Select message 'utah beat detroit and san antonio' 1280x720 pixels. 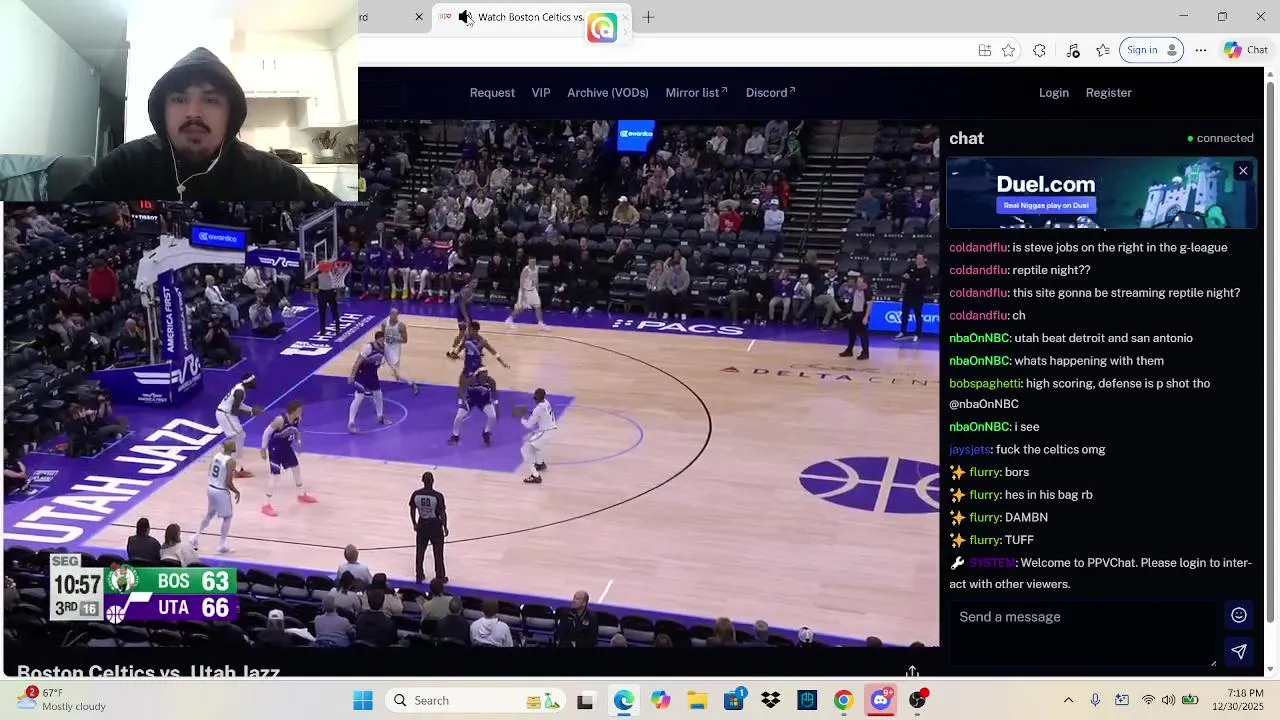click(x=1104, y=339)
